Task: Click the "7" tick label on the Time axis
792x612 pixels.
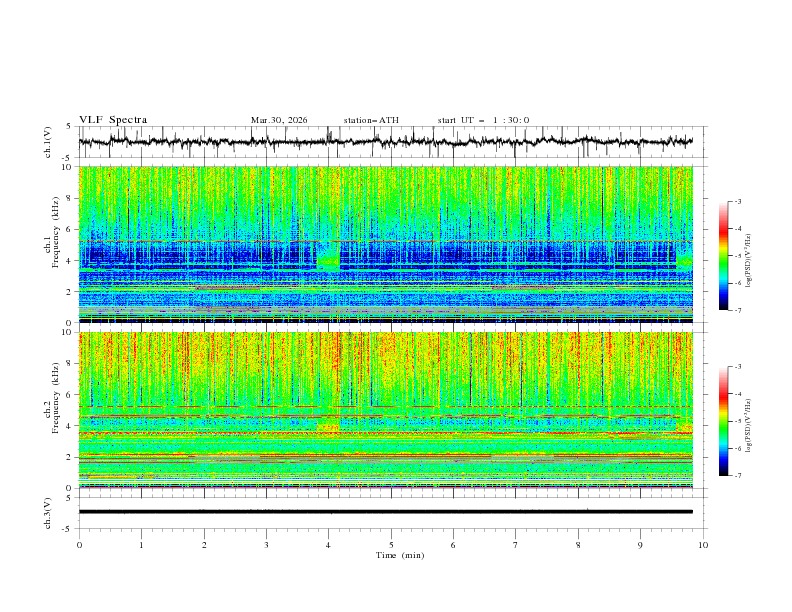Action: pos(516,545)
